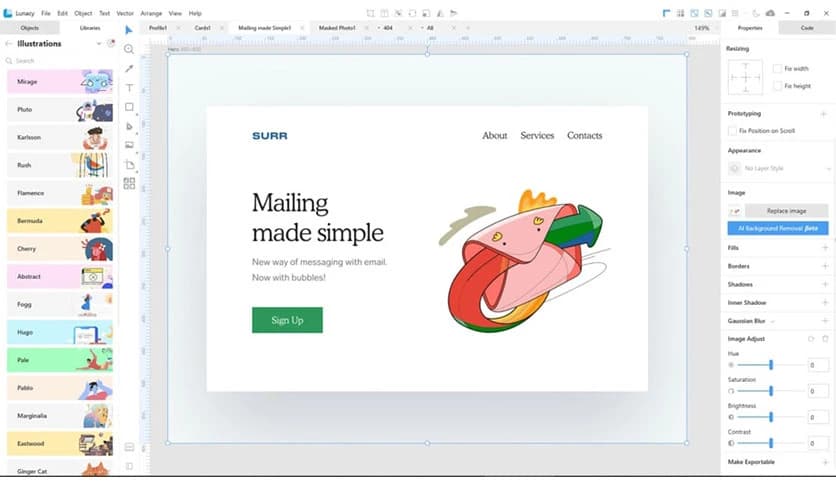Image resolution: width=836 pixels, height=484 pixels.
Task: Select the Artboard tool
Action: [x=129, y=165]
